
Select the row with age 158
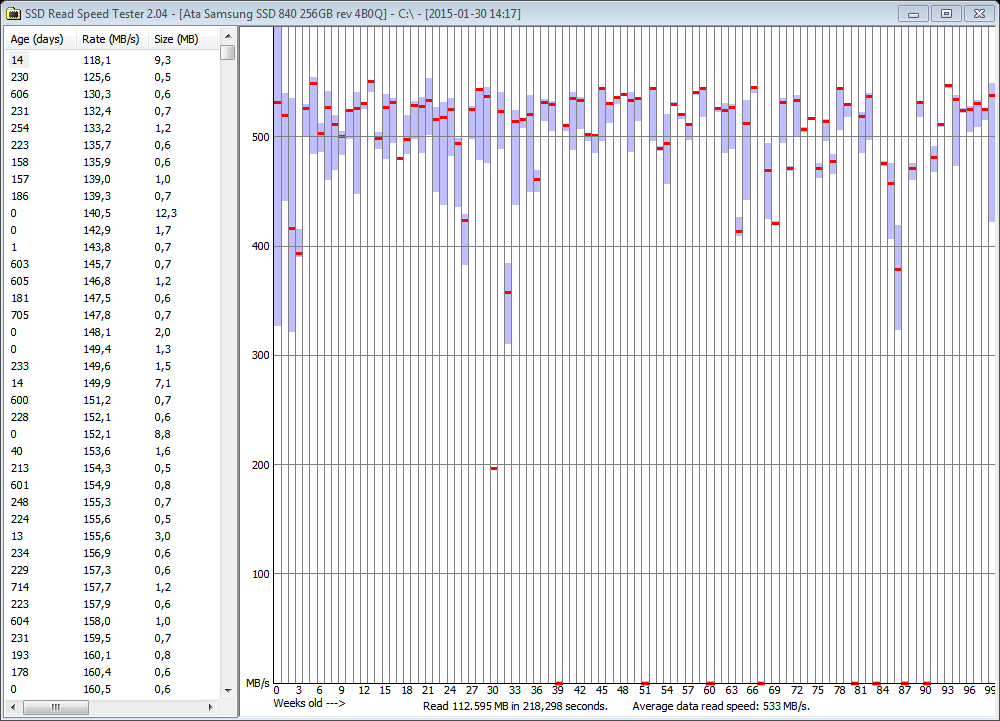pyautogui.click(x=112, y=162)
